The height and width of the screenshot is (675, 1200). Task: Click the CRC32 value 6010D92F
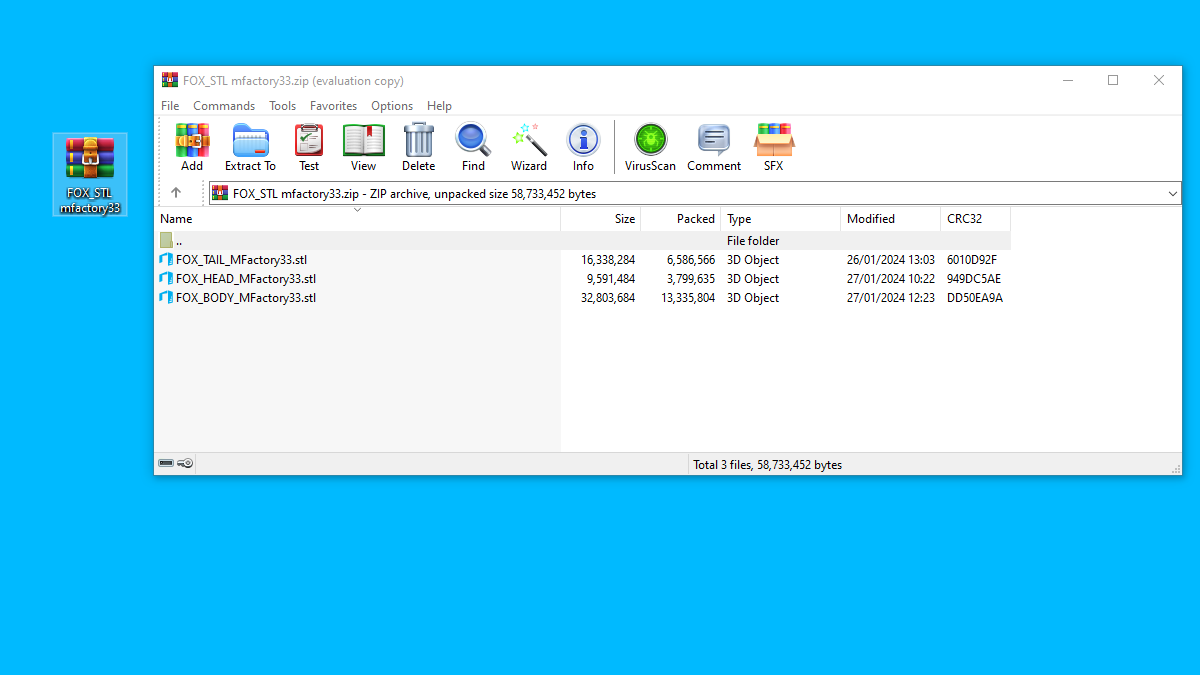[x=972, y=260]
